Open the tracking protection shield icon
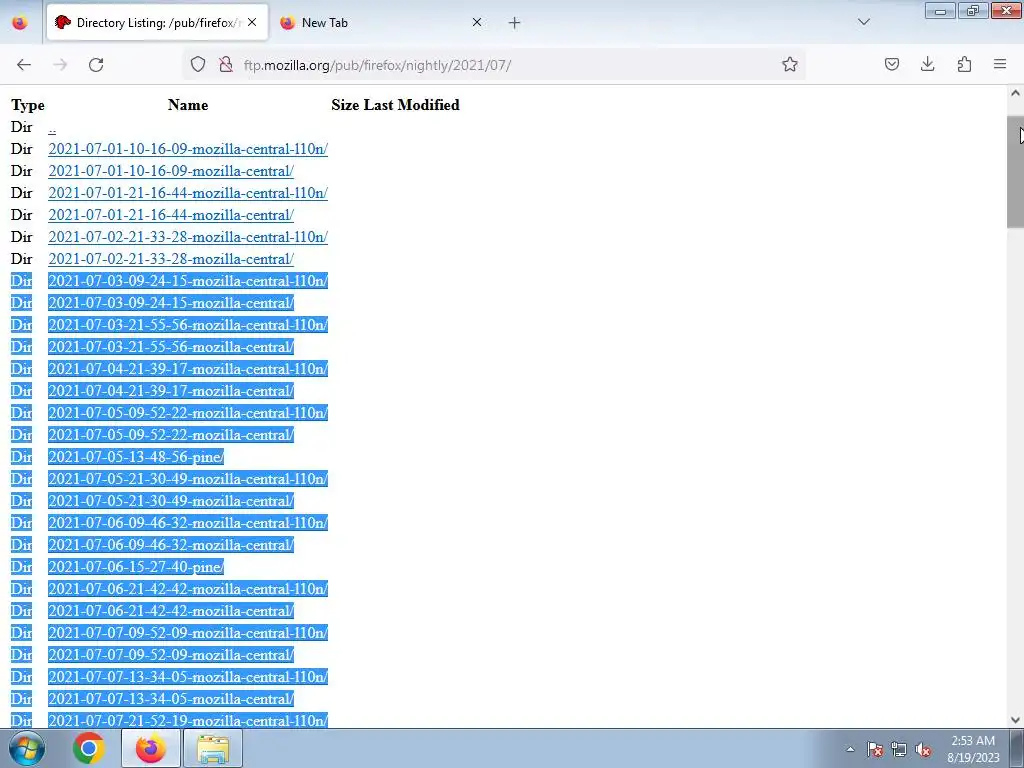1024x768 pixels. (198, 65)
